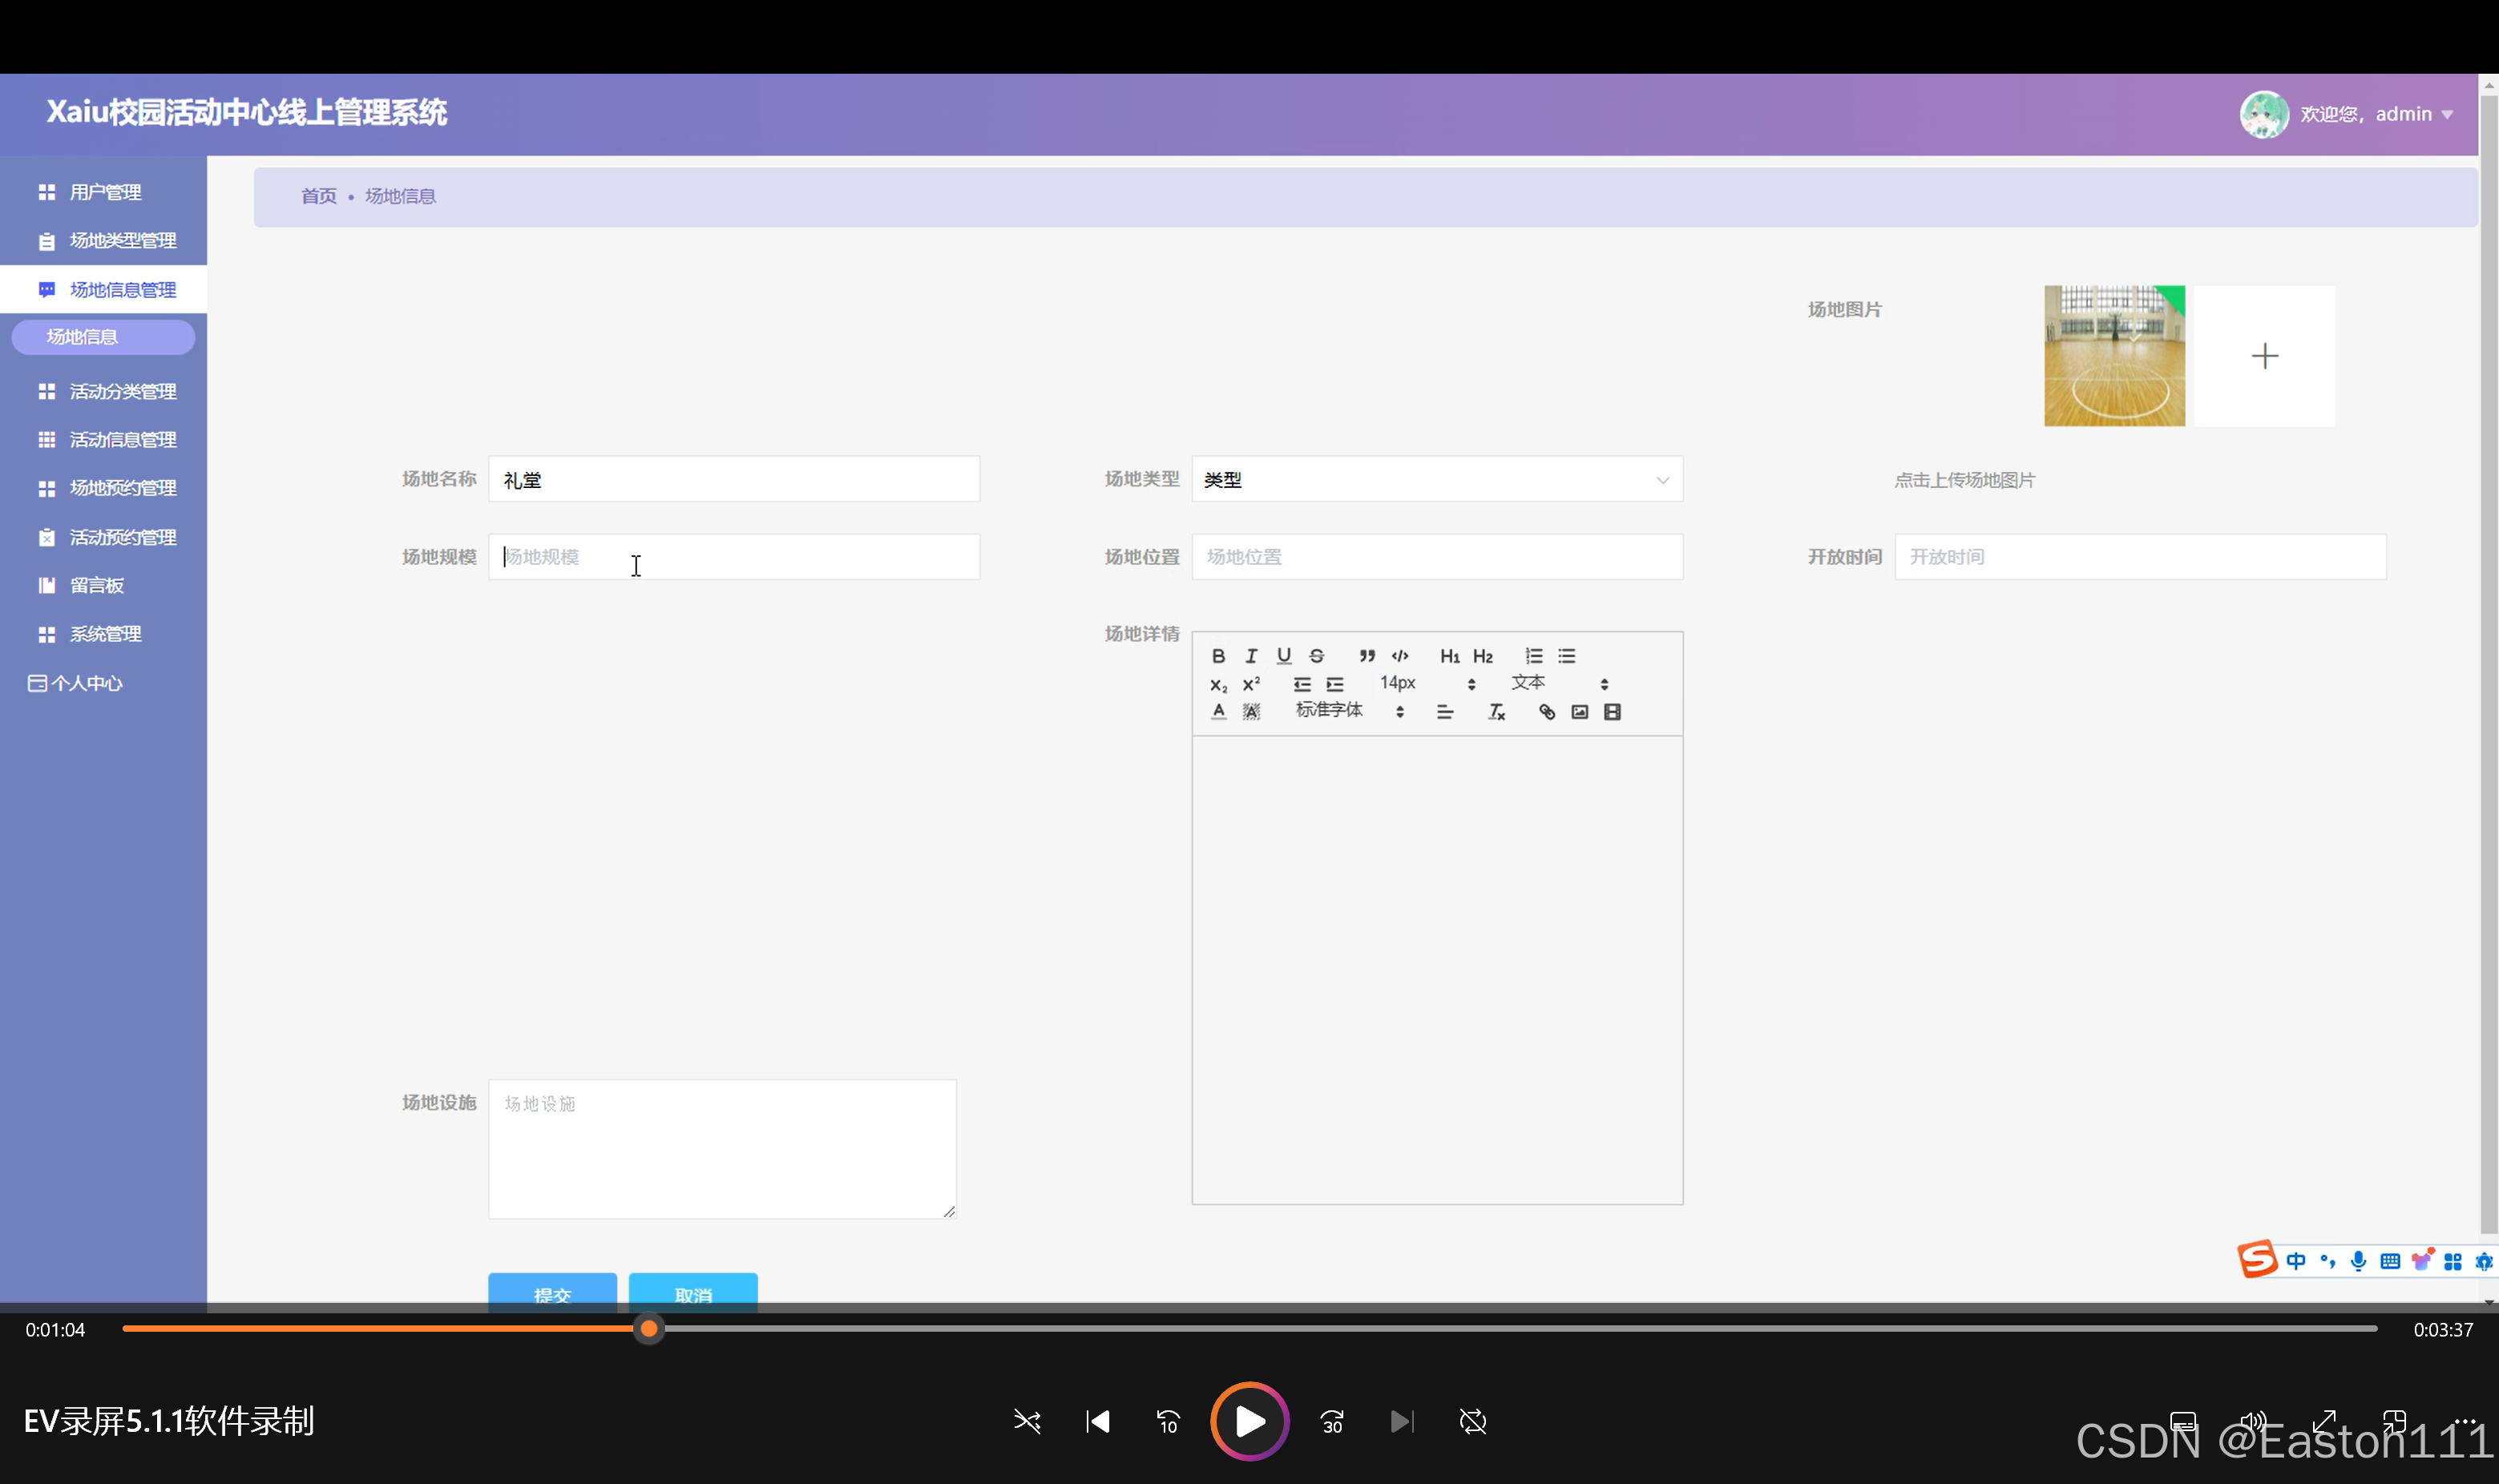Apply the H2 heading style

coord(1483,656)
